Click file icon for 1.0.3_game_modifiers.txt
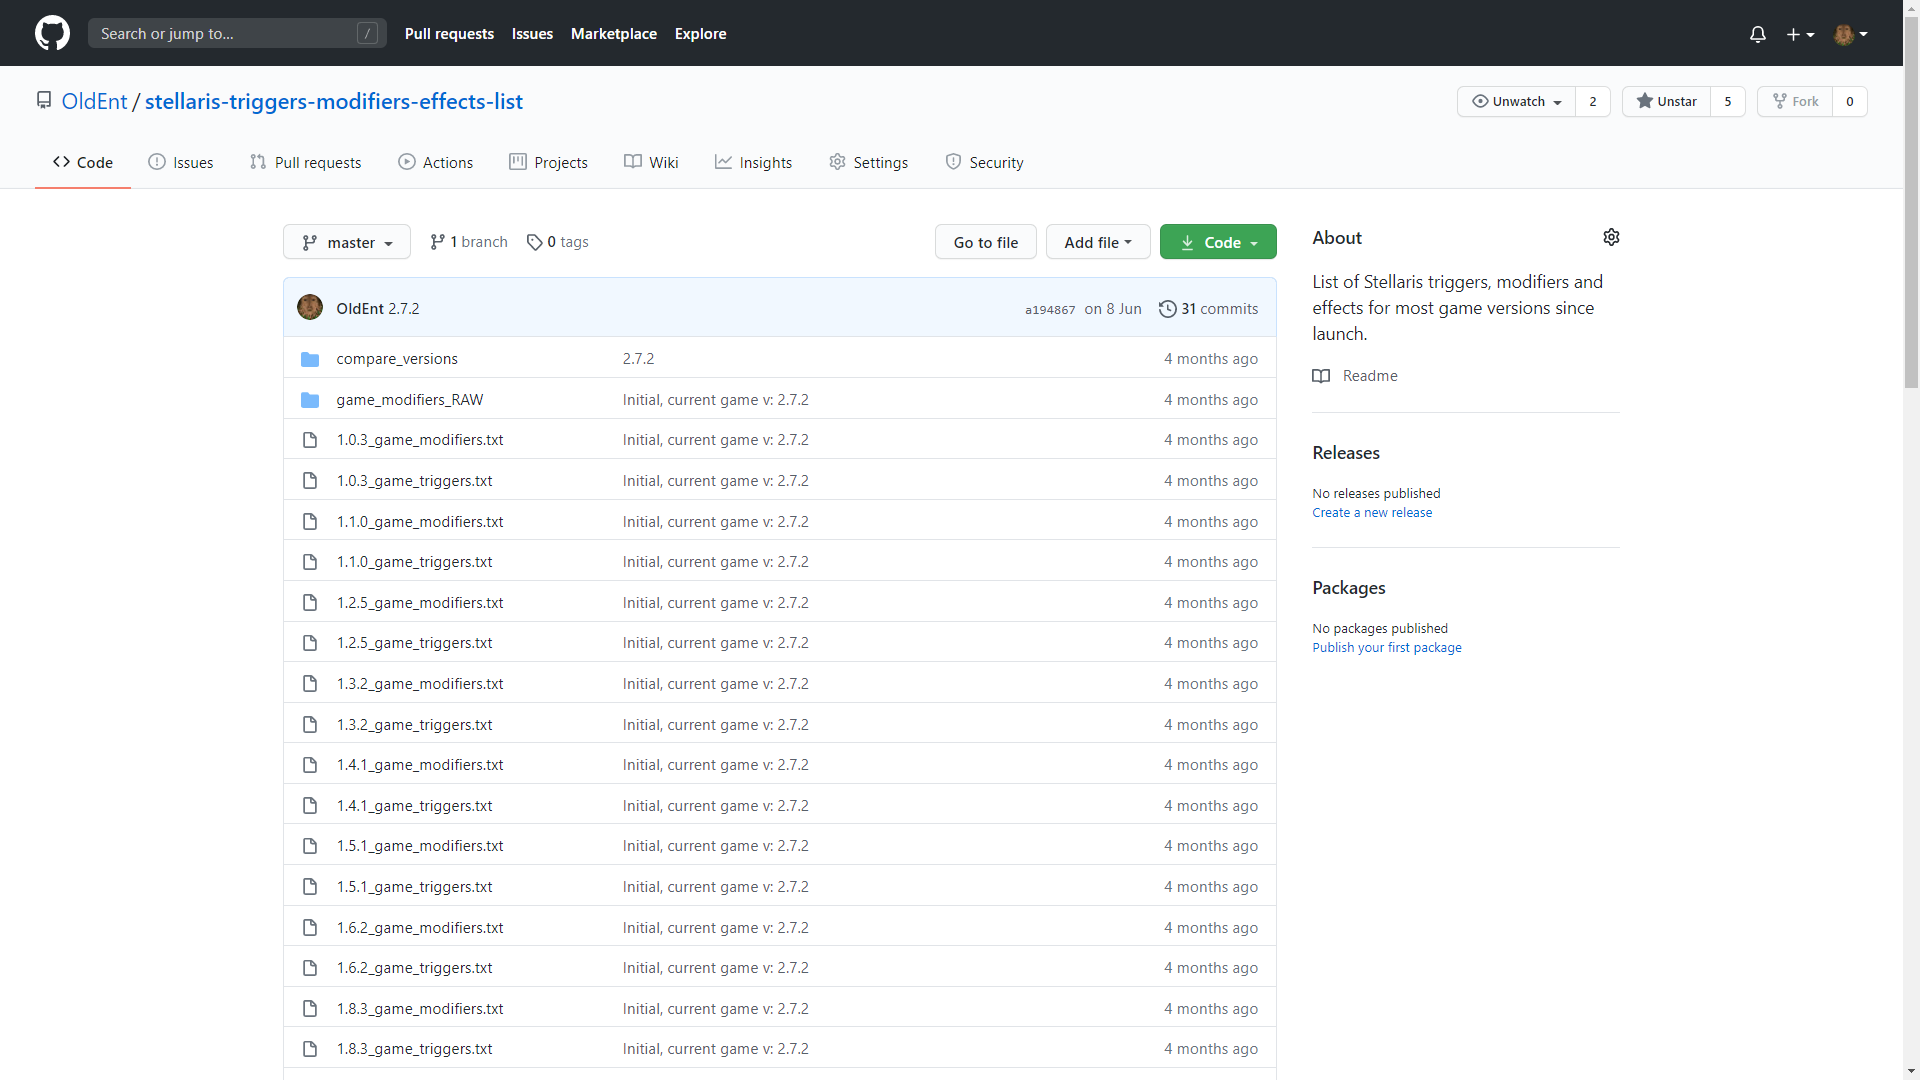The width and height of the screenshot is (1920, 1080). pyautogui.click(x=310, y=440)
